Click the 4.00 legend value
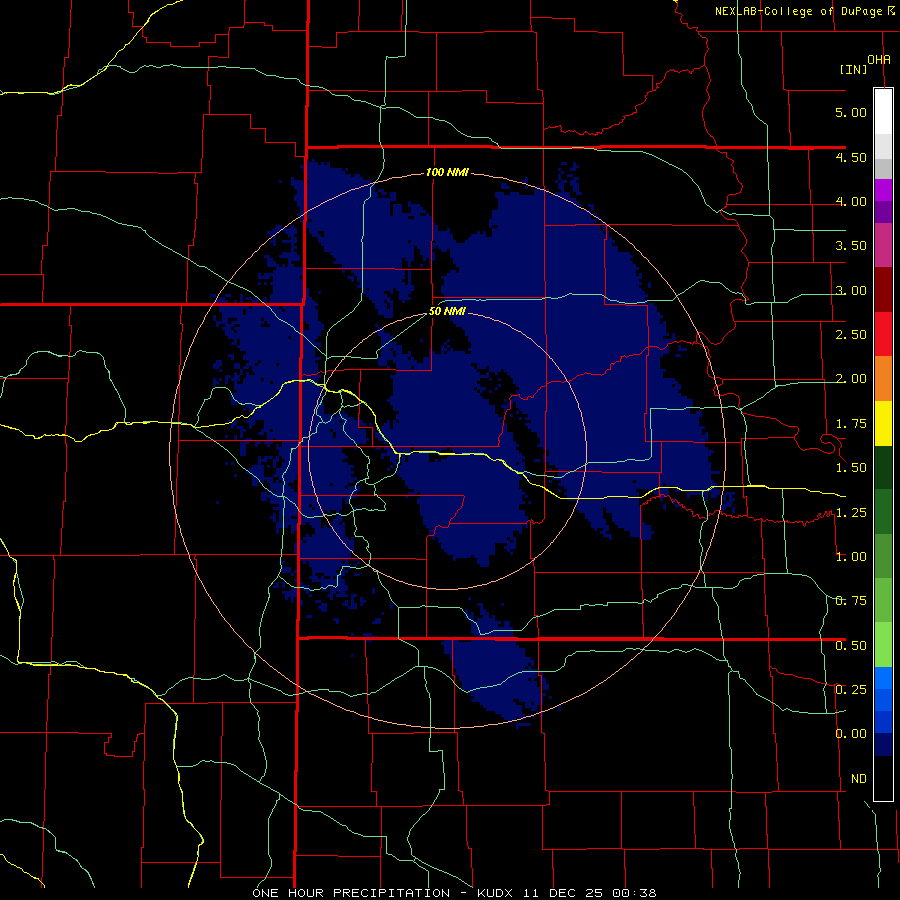900x900 pixels. tap(851, 201)
